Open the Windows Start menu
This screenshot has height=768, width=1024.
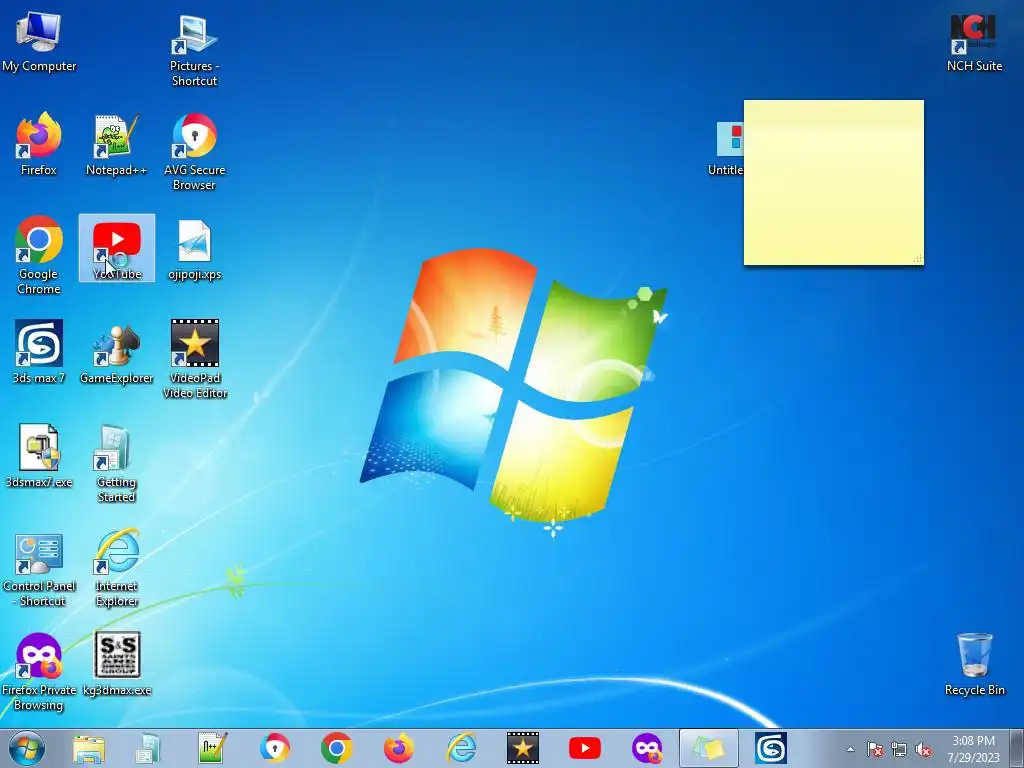27,748
